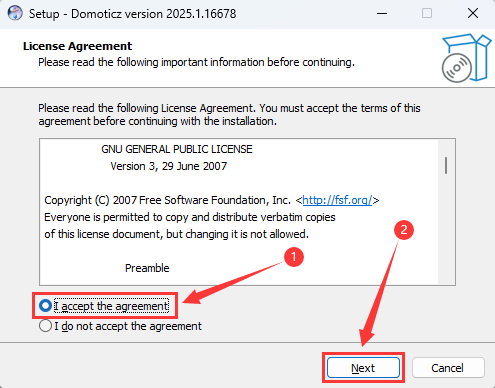Open the http://fsf.org/ link
This screenshot has height=388, width=495.
(337, 200)
